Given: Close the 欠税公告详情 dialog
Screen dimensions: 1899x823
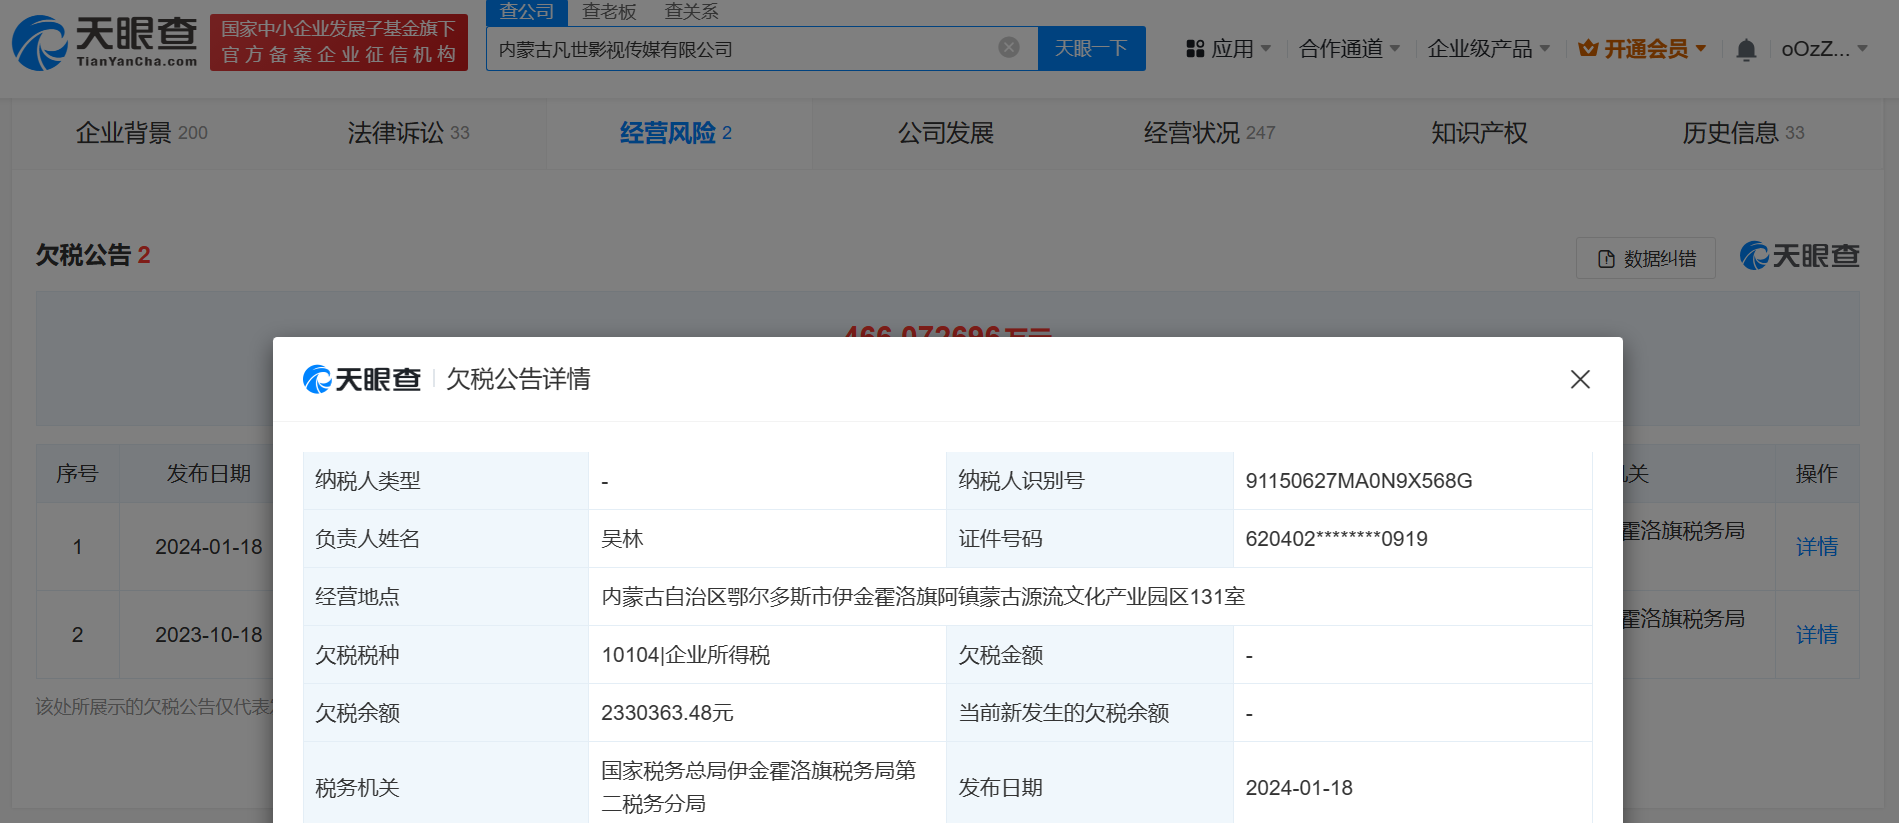Looking at the screenshot, I should point(1580,379).
